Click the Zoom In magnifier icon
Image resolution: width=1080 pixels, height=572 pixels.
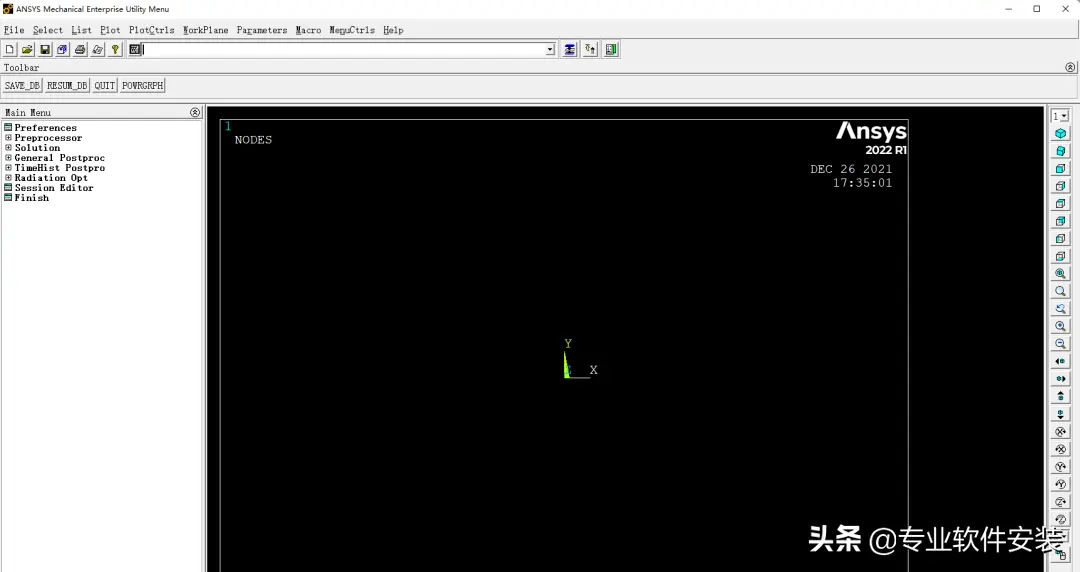pos(1061,327)
